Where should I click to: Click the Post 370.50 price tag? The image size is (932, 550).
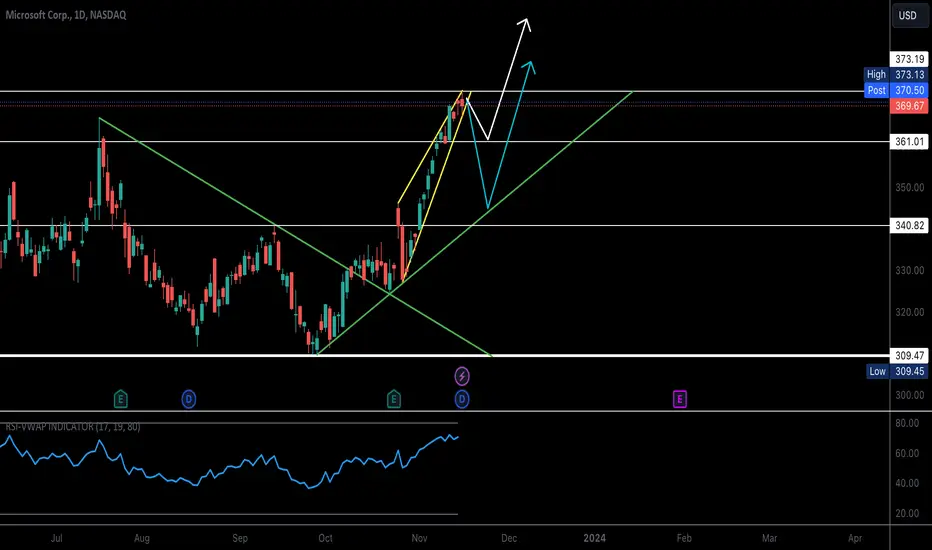pyautogui.click(x=896, y=90)
